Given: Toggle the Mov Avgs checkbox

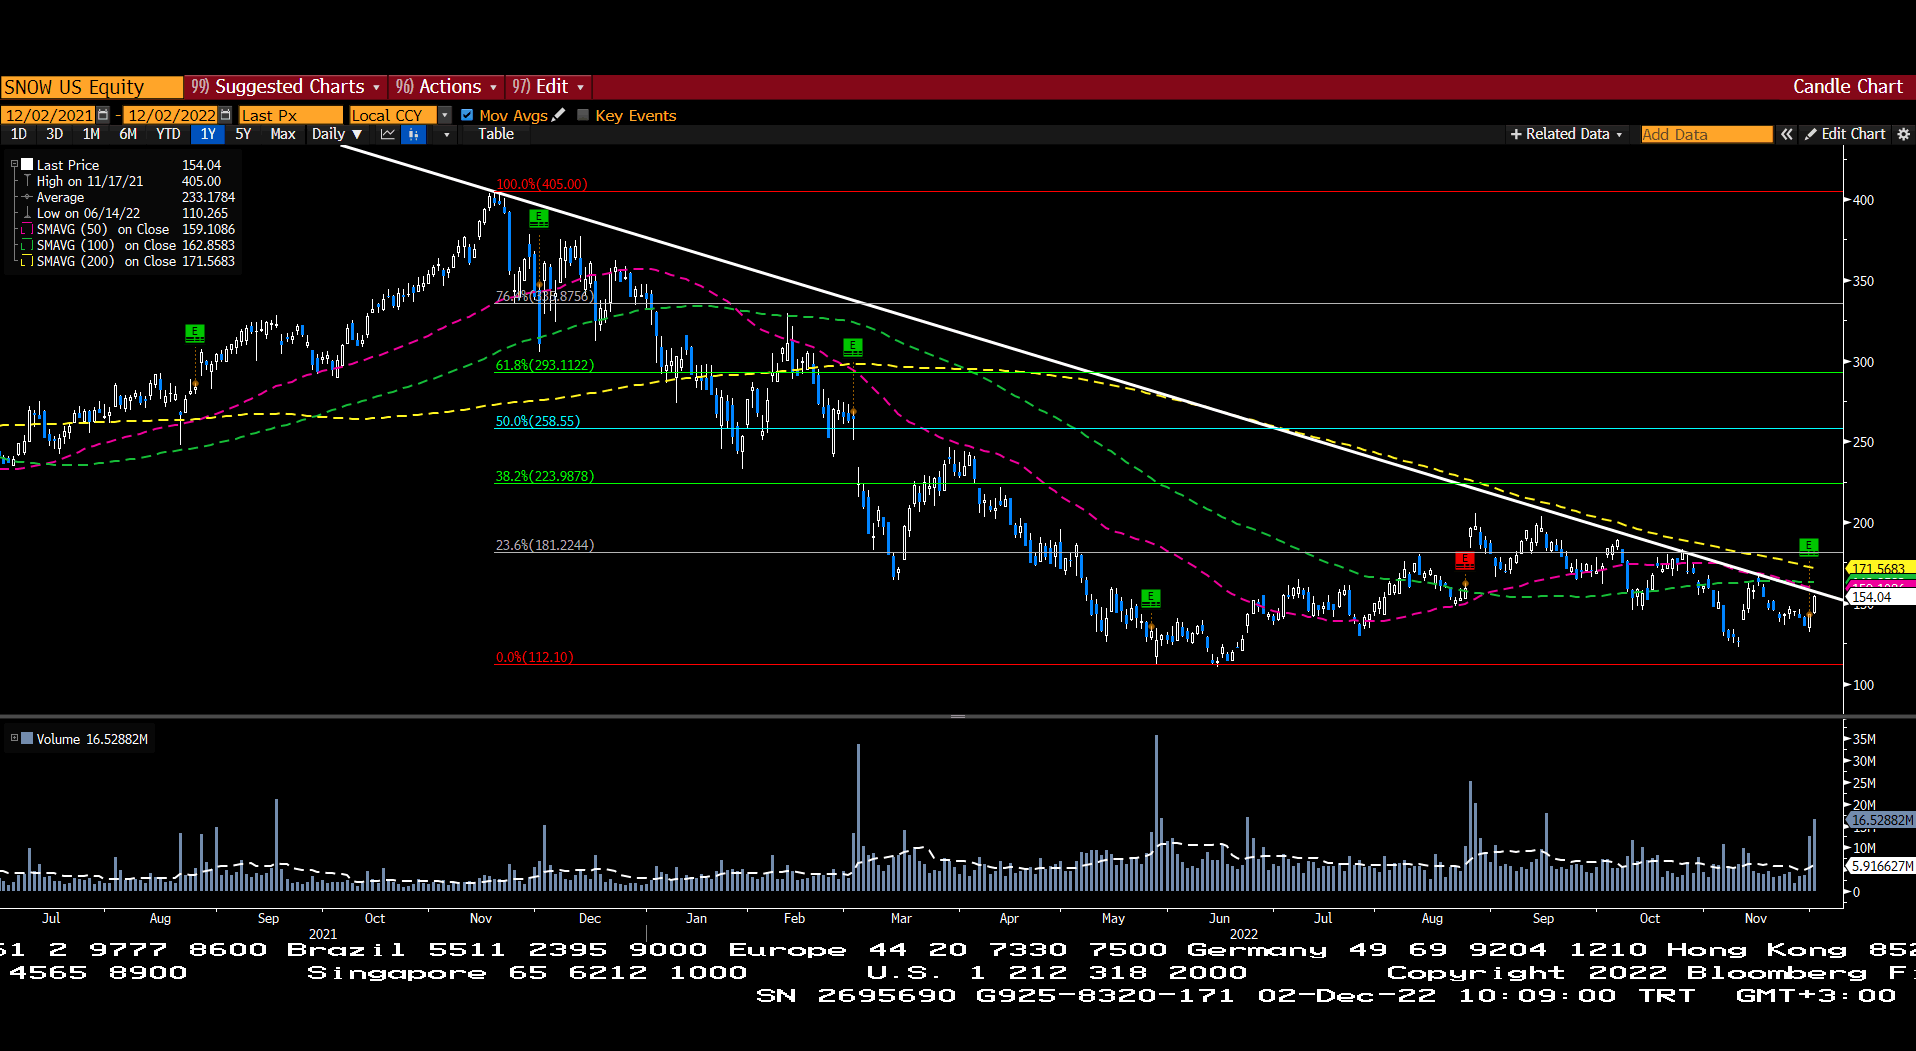Looking at the screenshot, I should click(467, 115).
